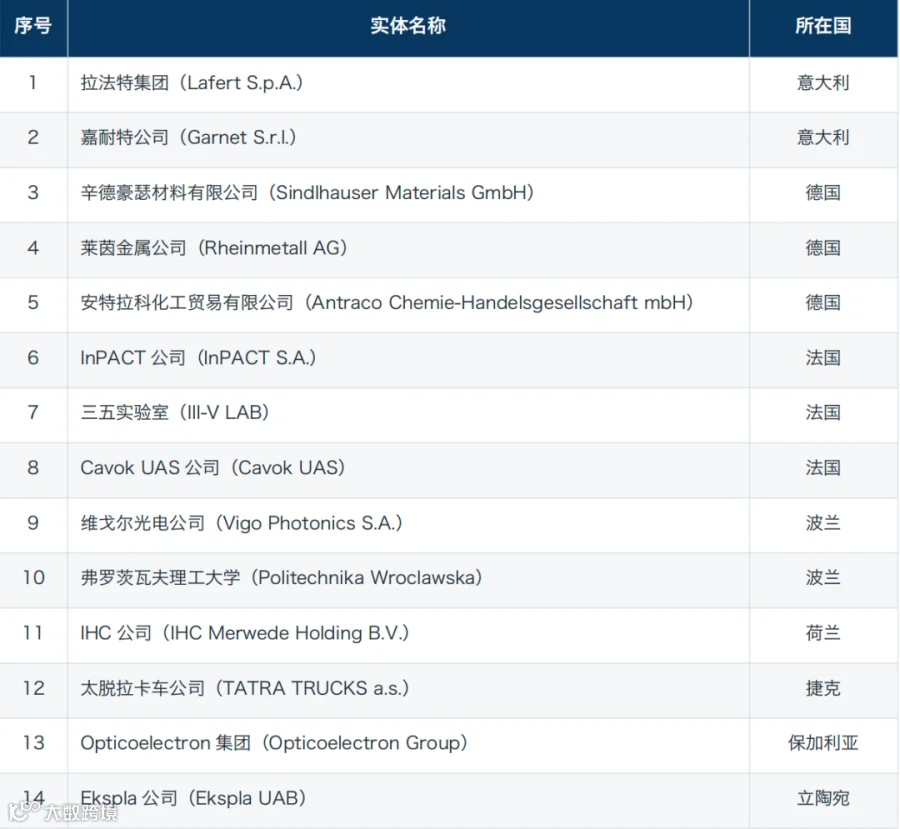Image resolution: width=900 pixels, height=829 pixels.
Task: Click 德国 in the Rheinmetall AG row
Action: tap(823, 248)
